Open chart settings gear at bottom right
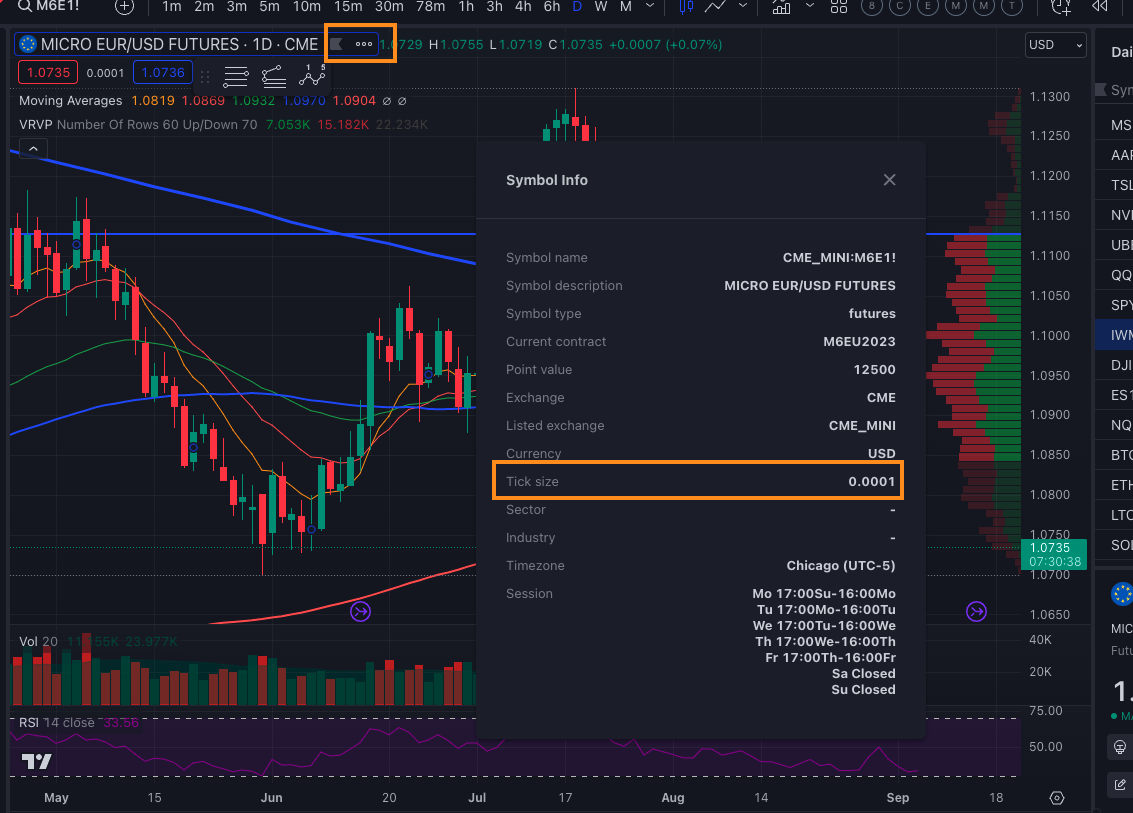Viewport: 1133px width, 813px height. click(1057, 798)
